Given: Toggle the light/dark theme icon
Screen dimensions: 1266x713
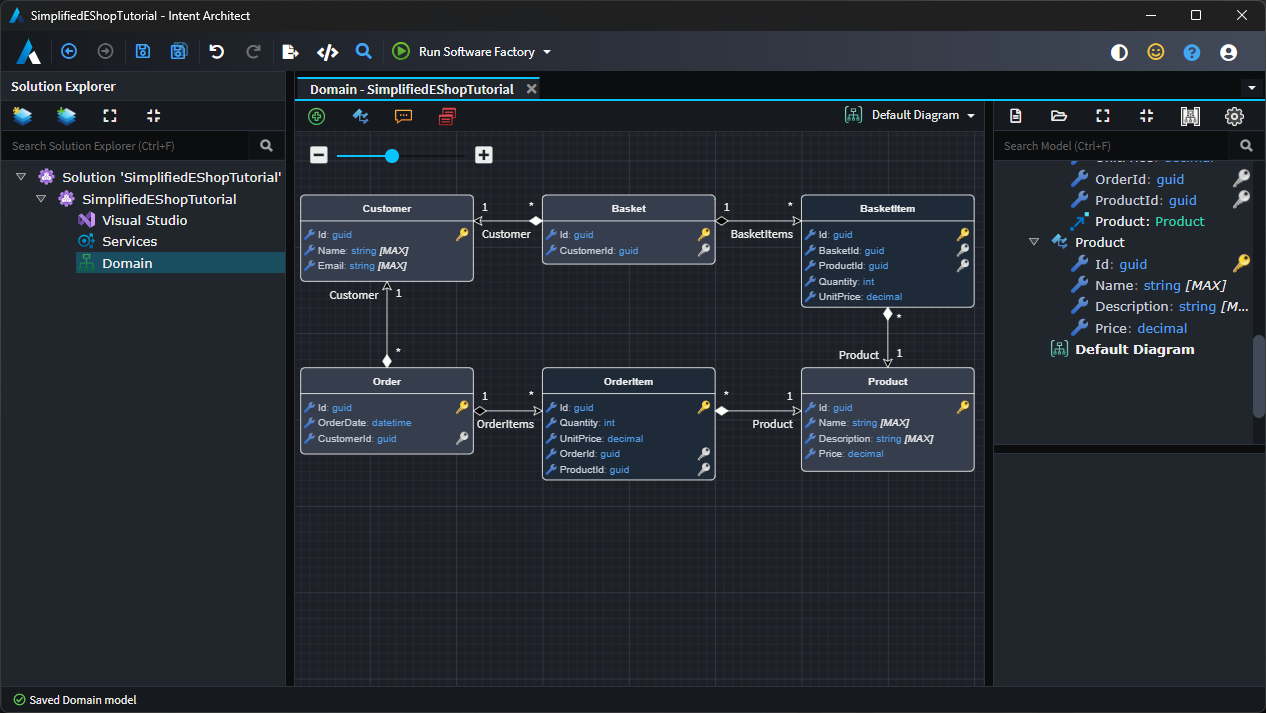Looking at the screenshot, I should coord(1120,52).
